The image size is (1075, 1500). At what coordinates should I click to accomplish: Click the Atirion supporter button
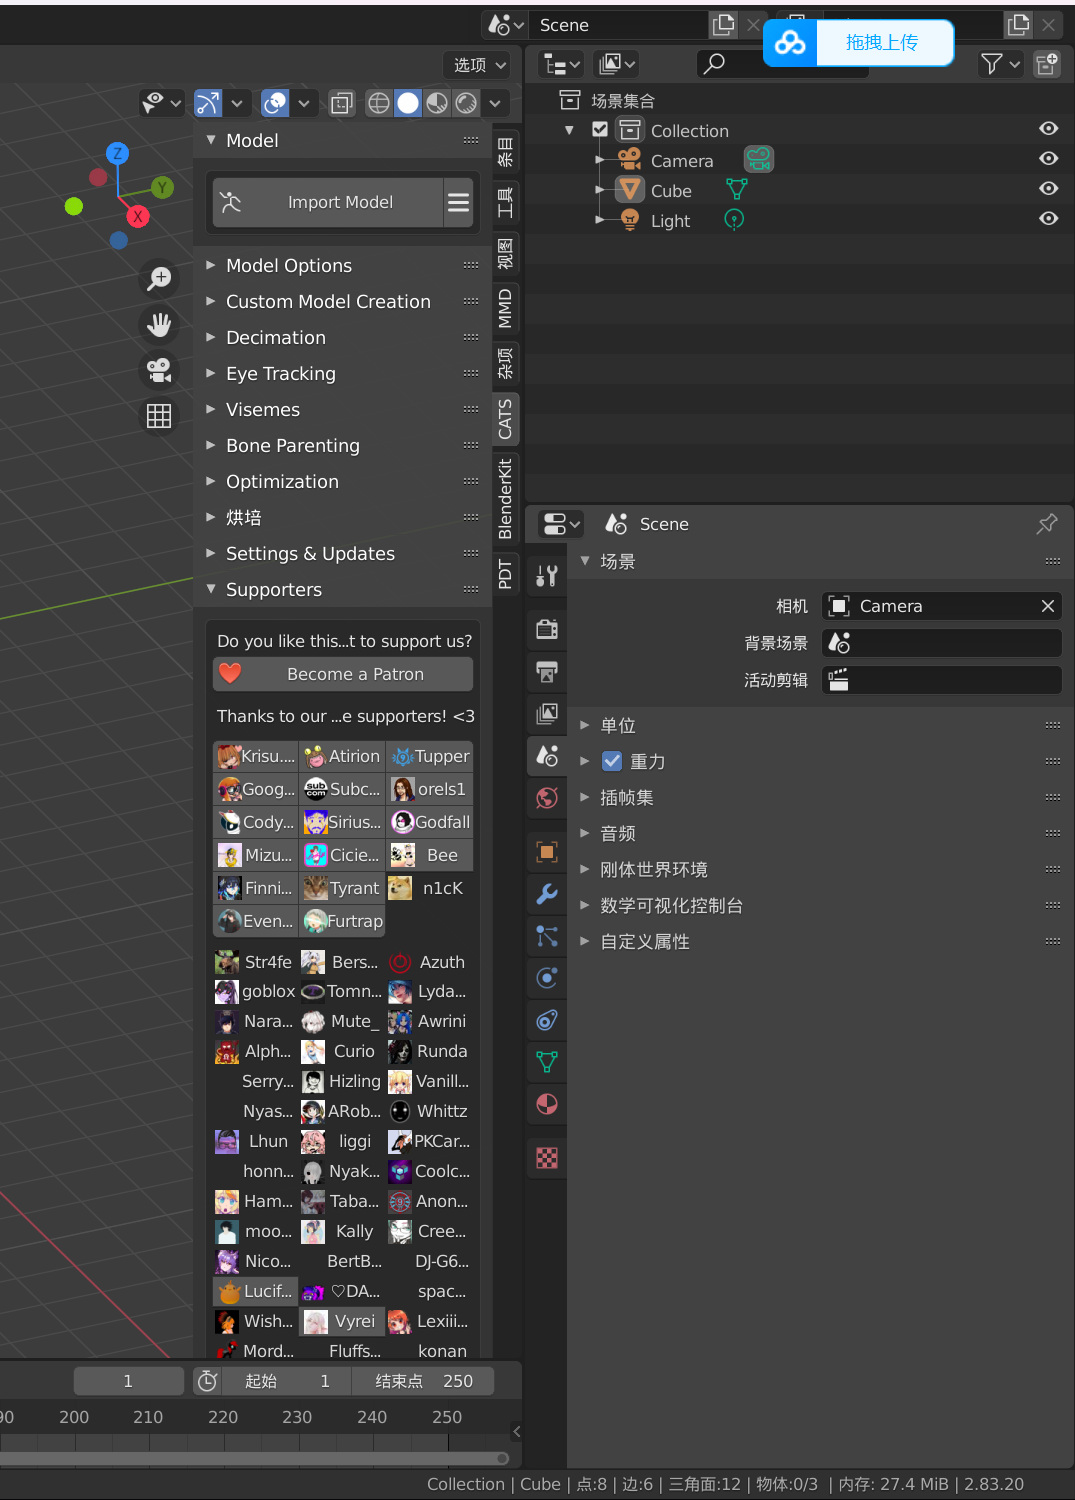[342, 756]
